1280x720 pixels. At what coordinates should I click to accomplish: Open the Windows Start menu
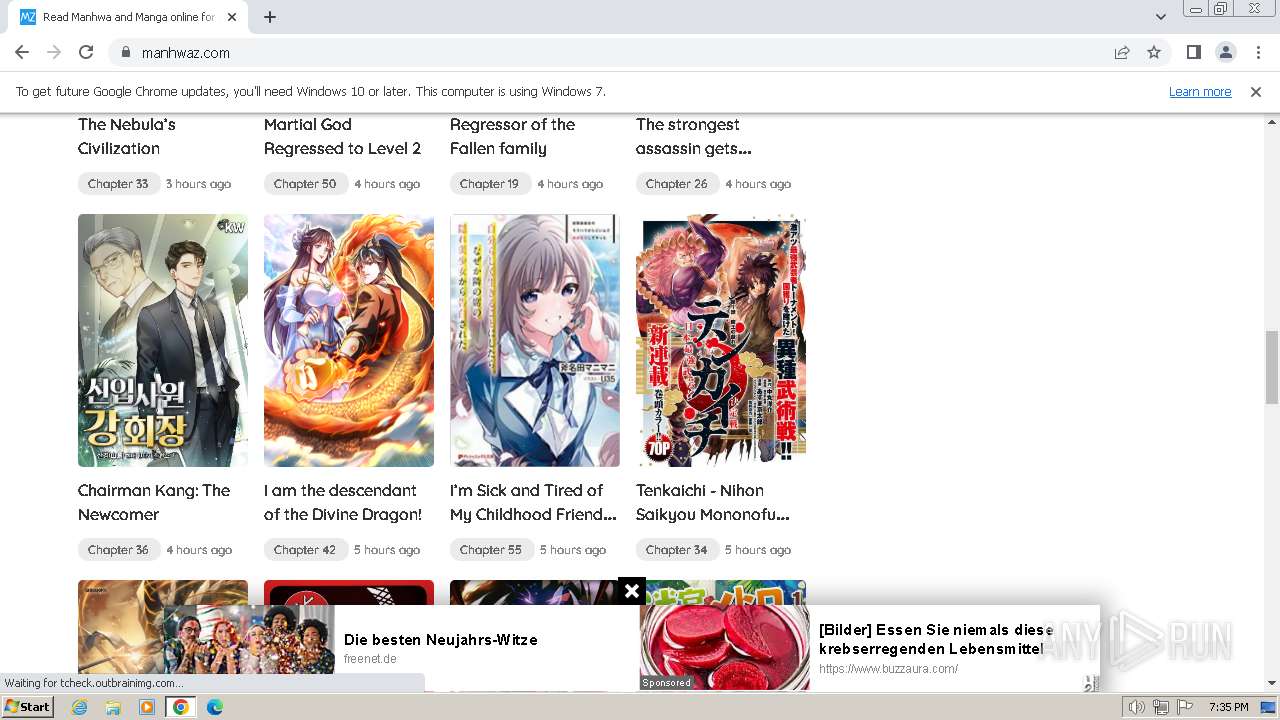click(x=28, y=707)
